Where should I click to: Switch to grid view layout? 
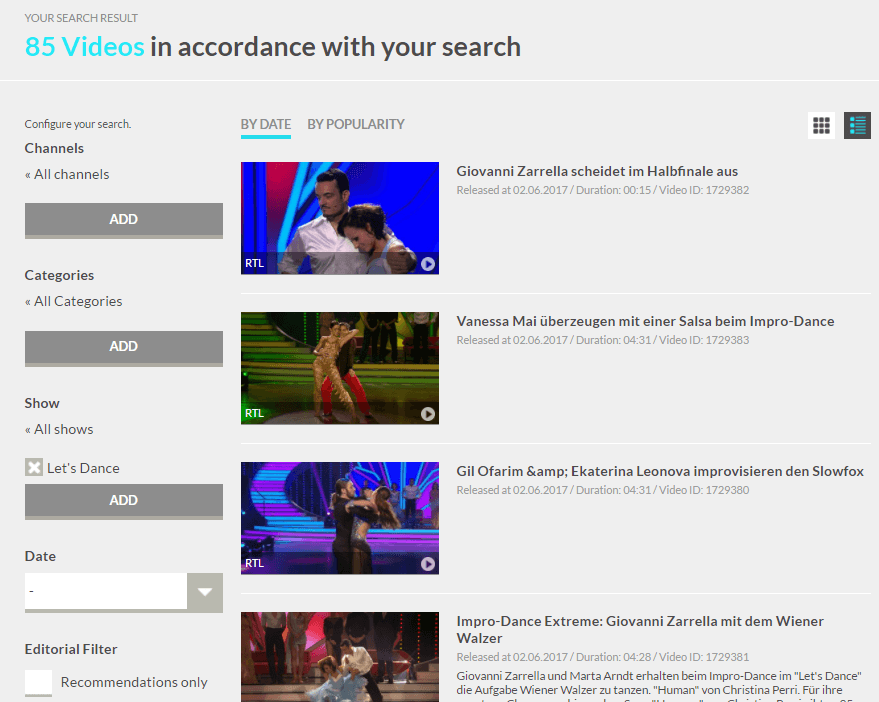coord(821,126)
